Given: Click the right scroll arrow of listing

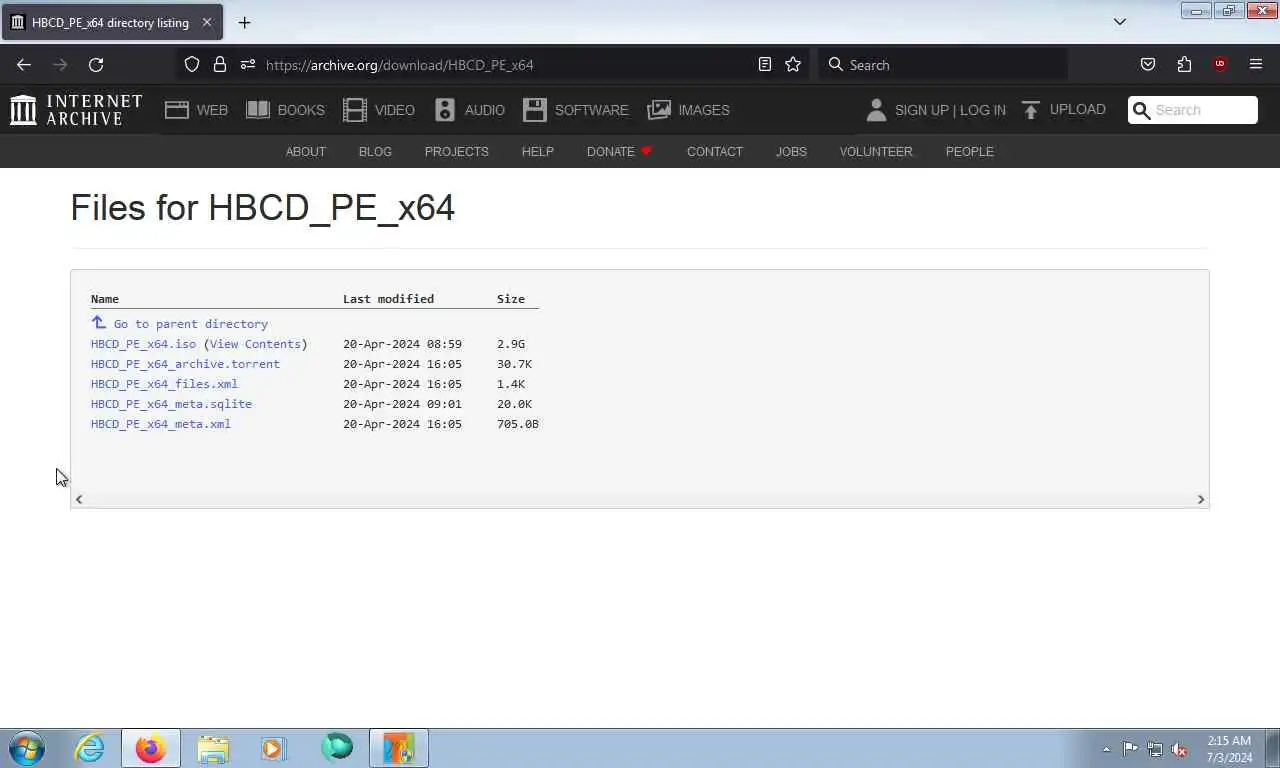Looking at the screenshot, I should (1201, 499).
